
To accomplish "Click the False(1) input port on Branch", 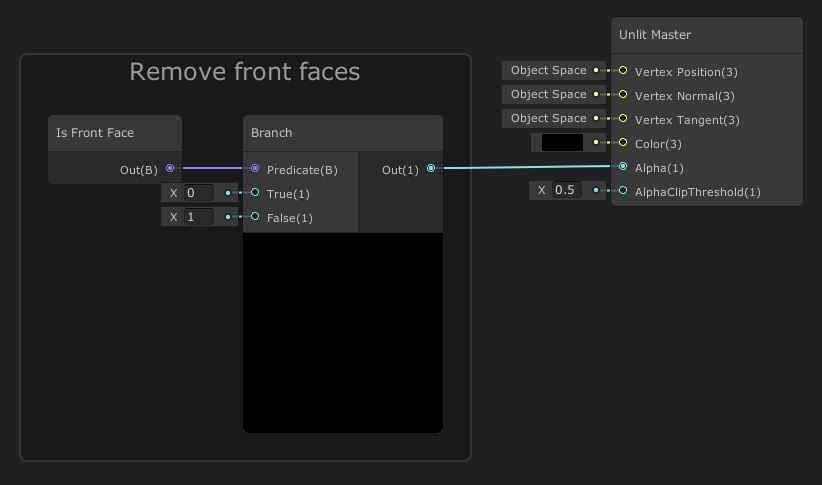I will point(255,217).
